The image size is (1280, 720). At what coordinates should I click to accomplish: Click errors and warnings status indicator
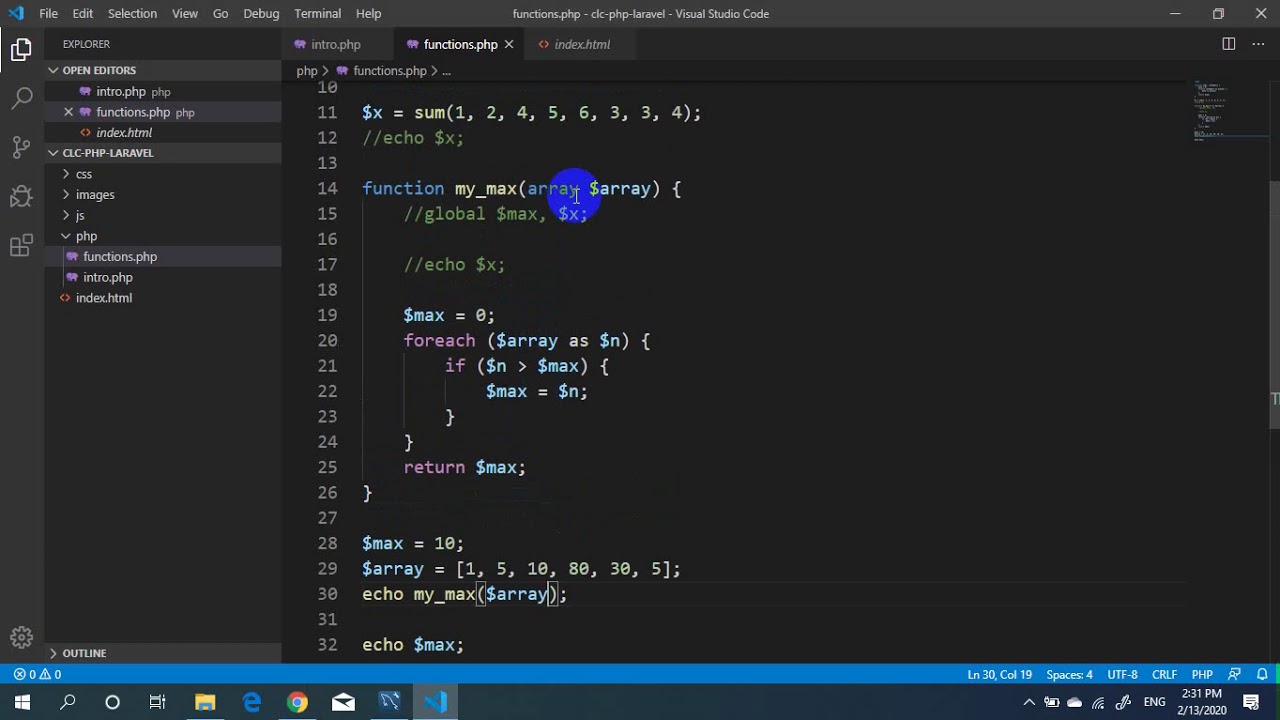pyautogui.click(x=37, y=674)
